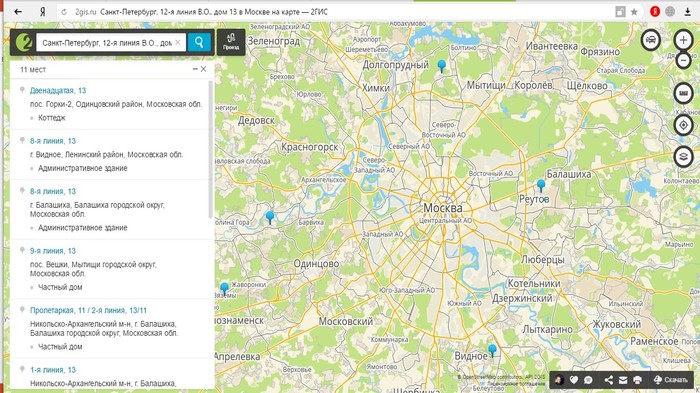
Task: Open the Двенадцатая, 13 result link
Action: tap(58, 91)
